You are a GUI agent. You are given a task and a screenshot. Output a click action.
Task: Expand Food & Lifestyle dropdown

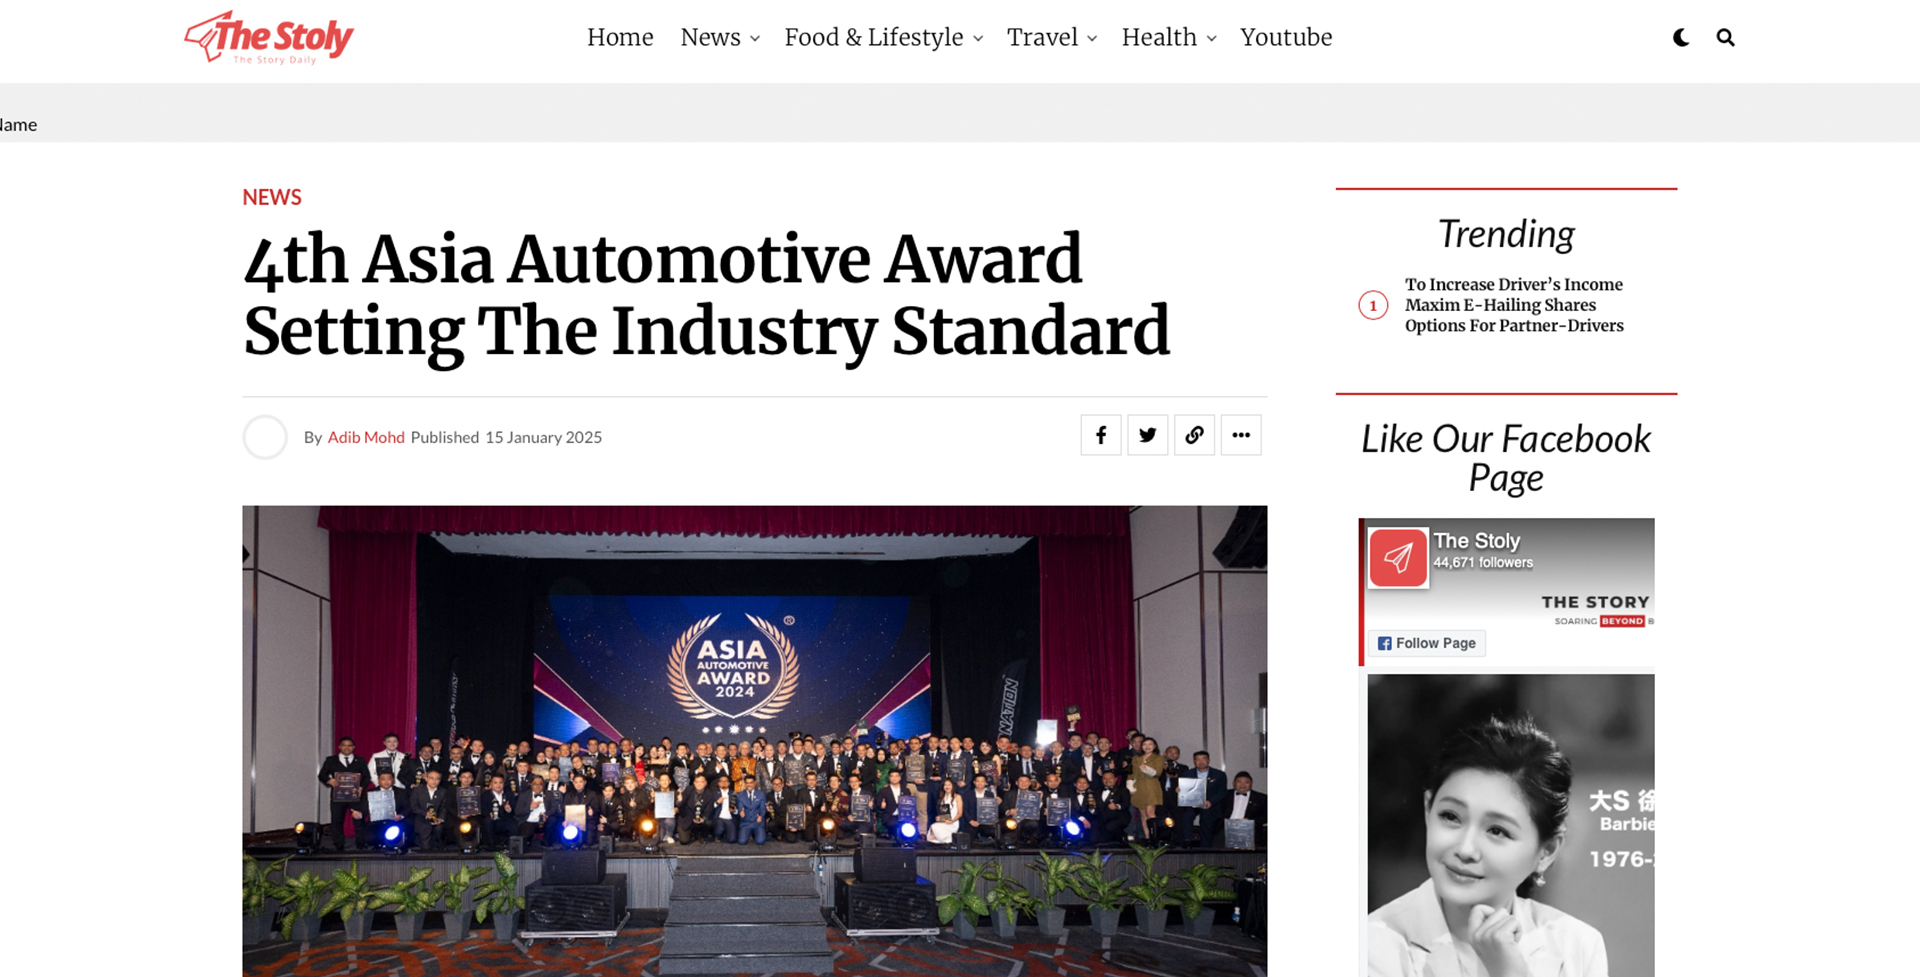click(x=883, y=38)
